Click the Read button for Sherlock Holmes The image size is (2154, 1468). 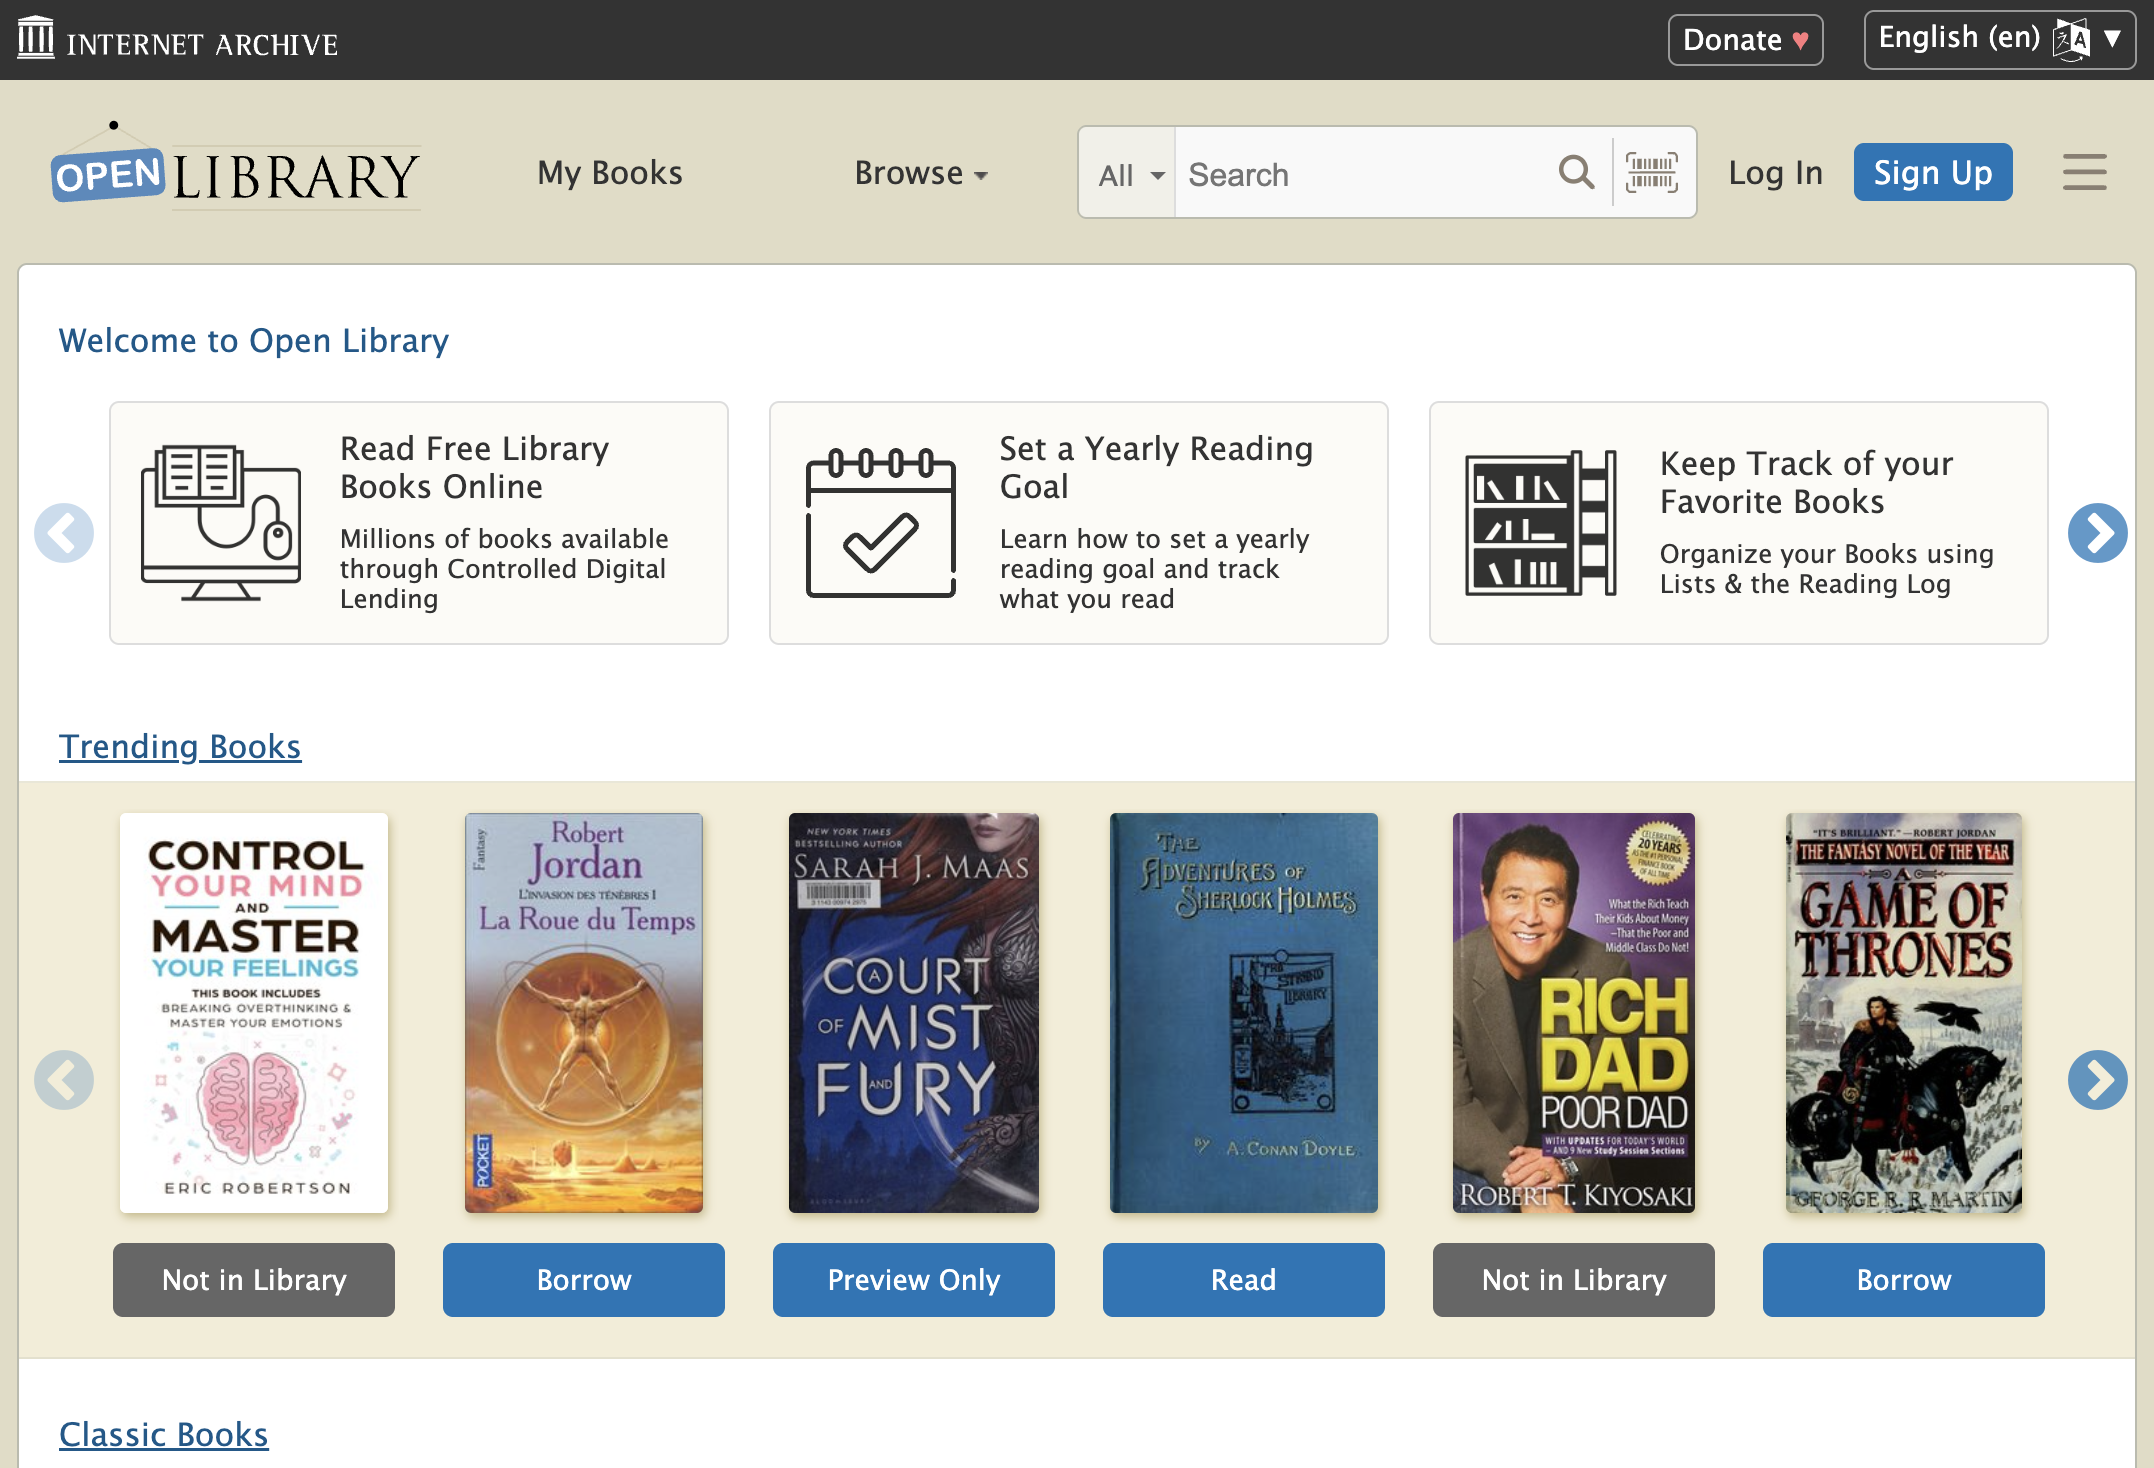coord(1243,1279)
